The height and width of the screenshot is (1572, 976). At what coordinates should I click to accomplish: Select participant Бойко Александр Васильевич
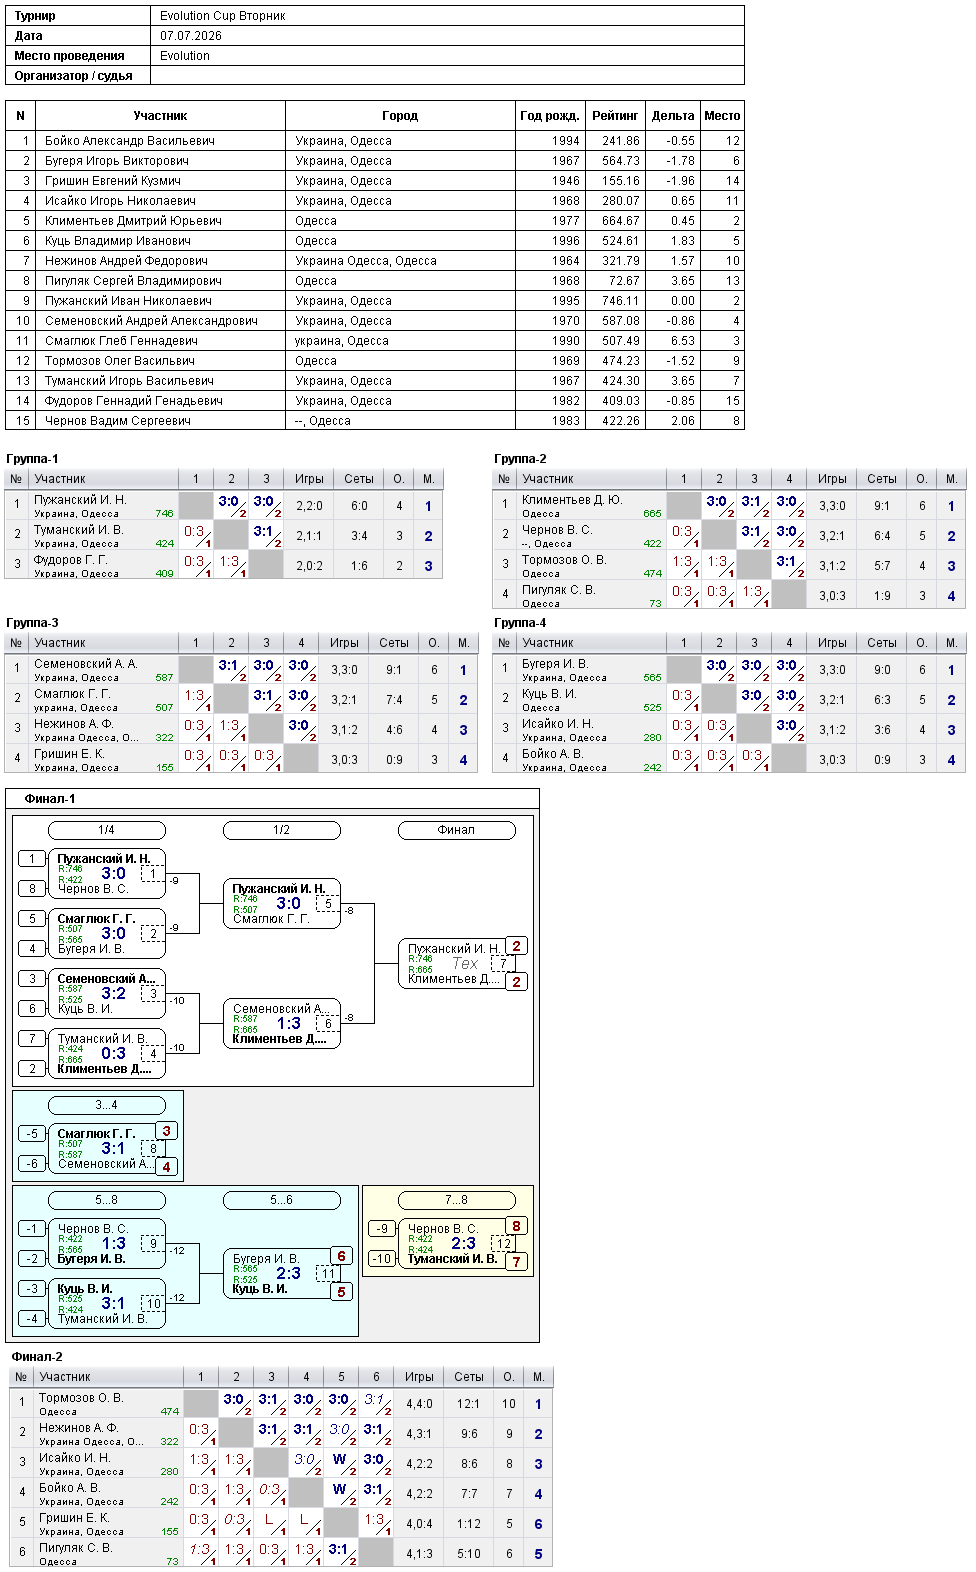click(130, 141)
